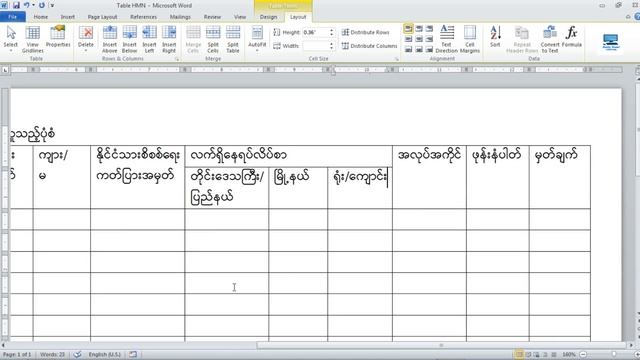Open the AutoFit dropdown
The height and width of the screenshot is (360, 640).
click(257, 39)
